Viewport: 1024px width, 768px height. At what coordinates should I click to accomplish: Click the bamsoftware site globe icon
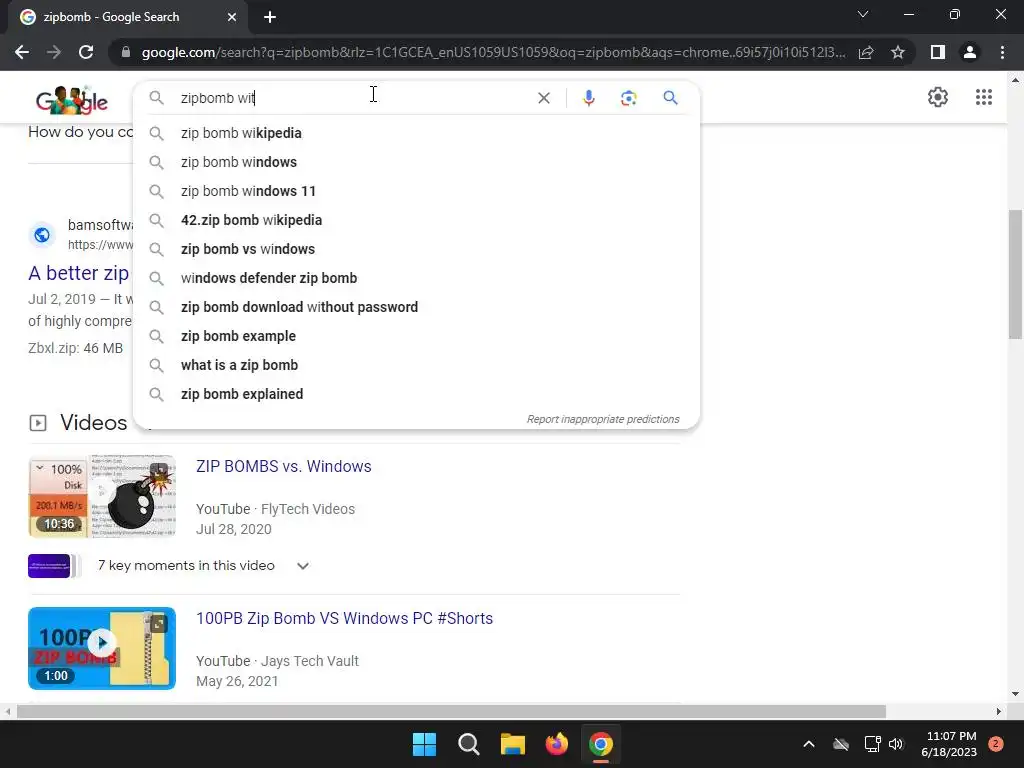pyautogui.click(x=42, y=234)
